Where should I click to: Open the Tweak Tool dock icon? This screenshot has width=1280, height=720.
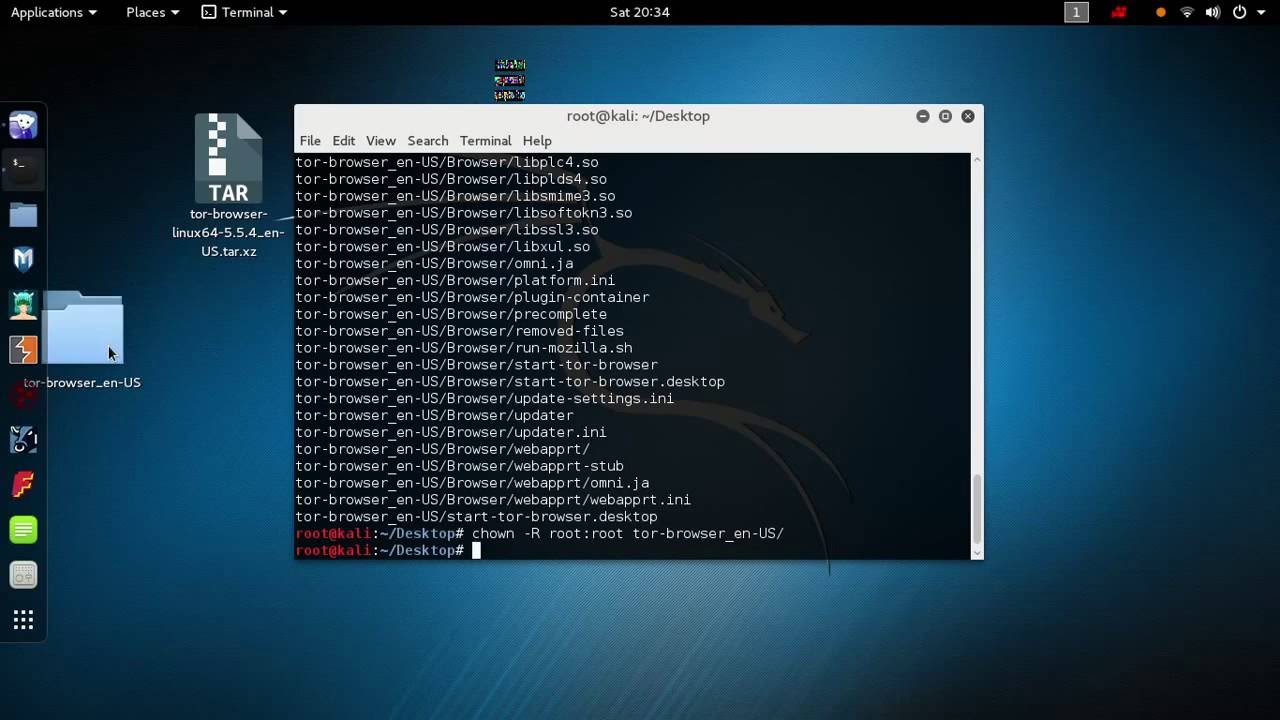coord(23,575)
